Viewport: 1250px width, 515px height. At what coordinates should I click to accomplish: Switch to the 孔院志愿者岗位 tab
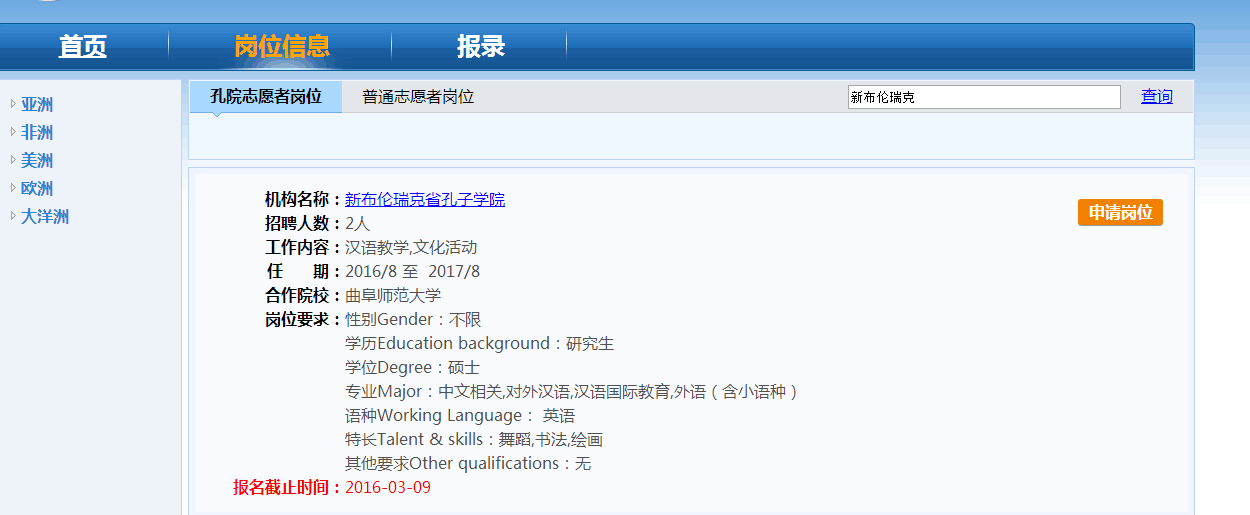point(266,97)
